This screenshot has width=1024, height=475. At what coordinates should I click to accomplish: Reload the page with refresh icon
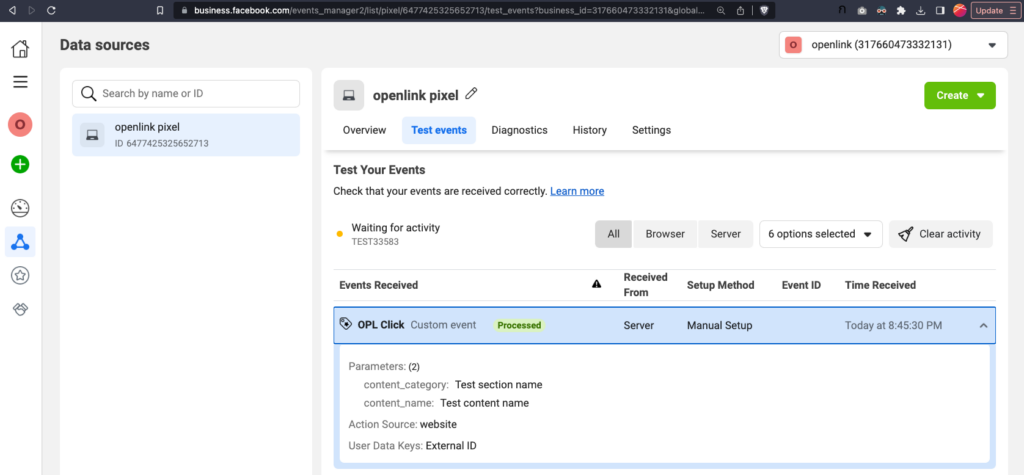coord(52,10)
